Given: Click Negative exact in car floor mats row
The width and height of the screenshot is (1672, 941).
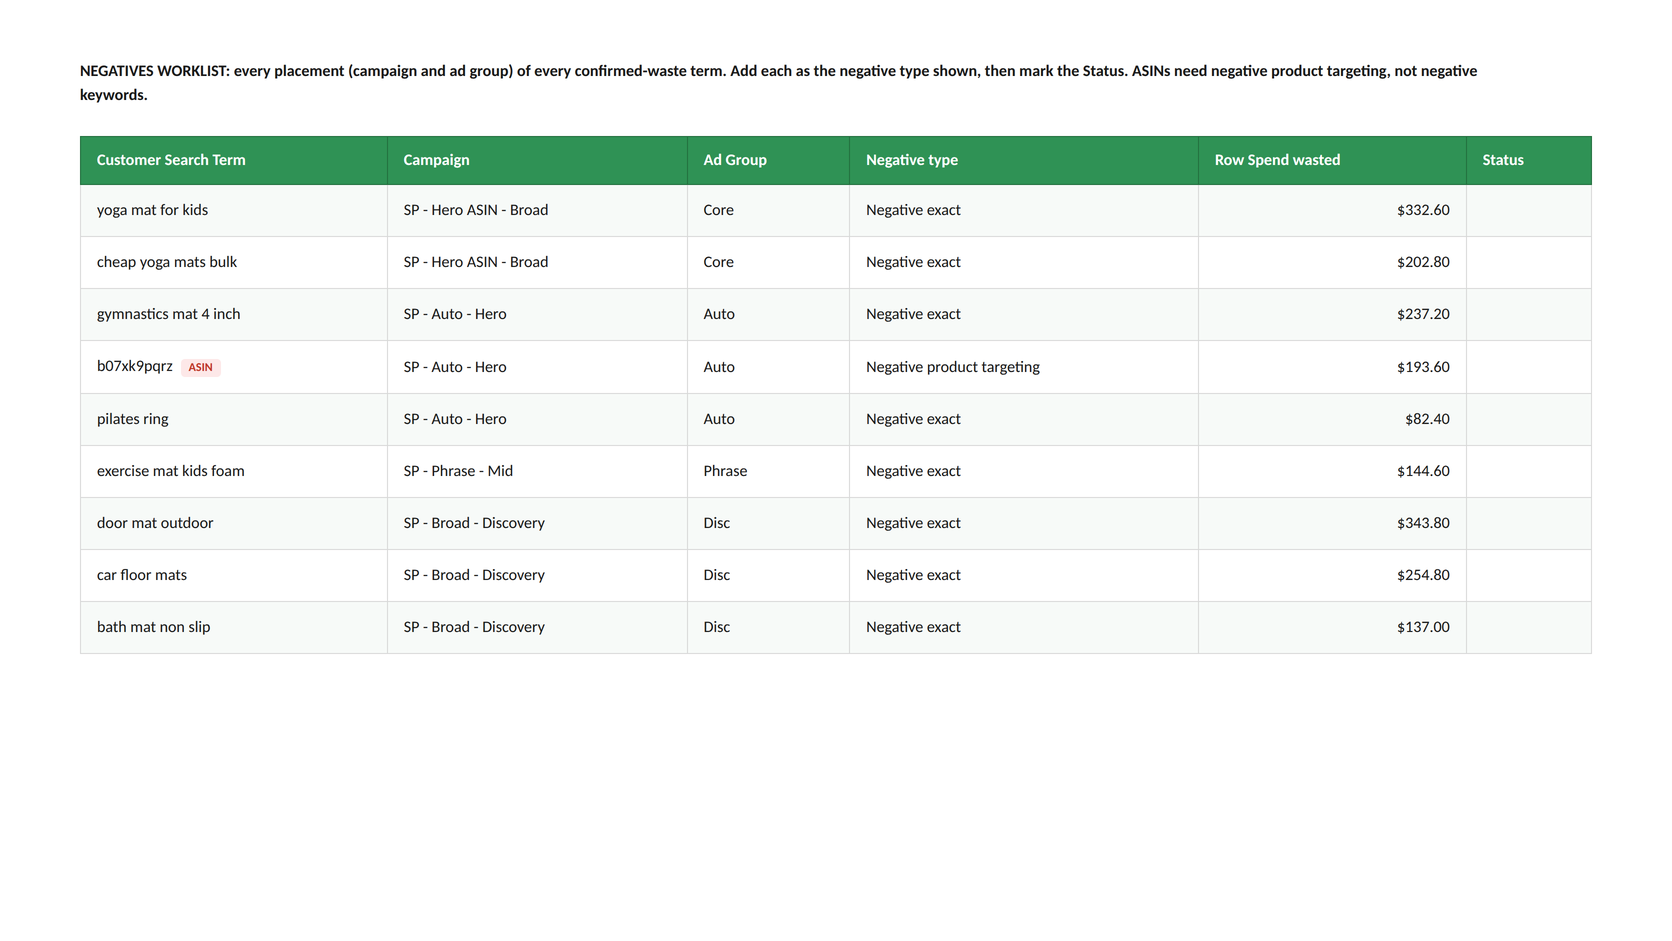Looking at the screenshot, I should [913, 575].
